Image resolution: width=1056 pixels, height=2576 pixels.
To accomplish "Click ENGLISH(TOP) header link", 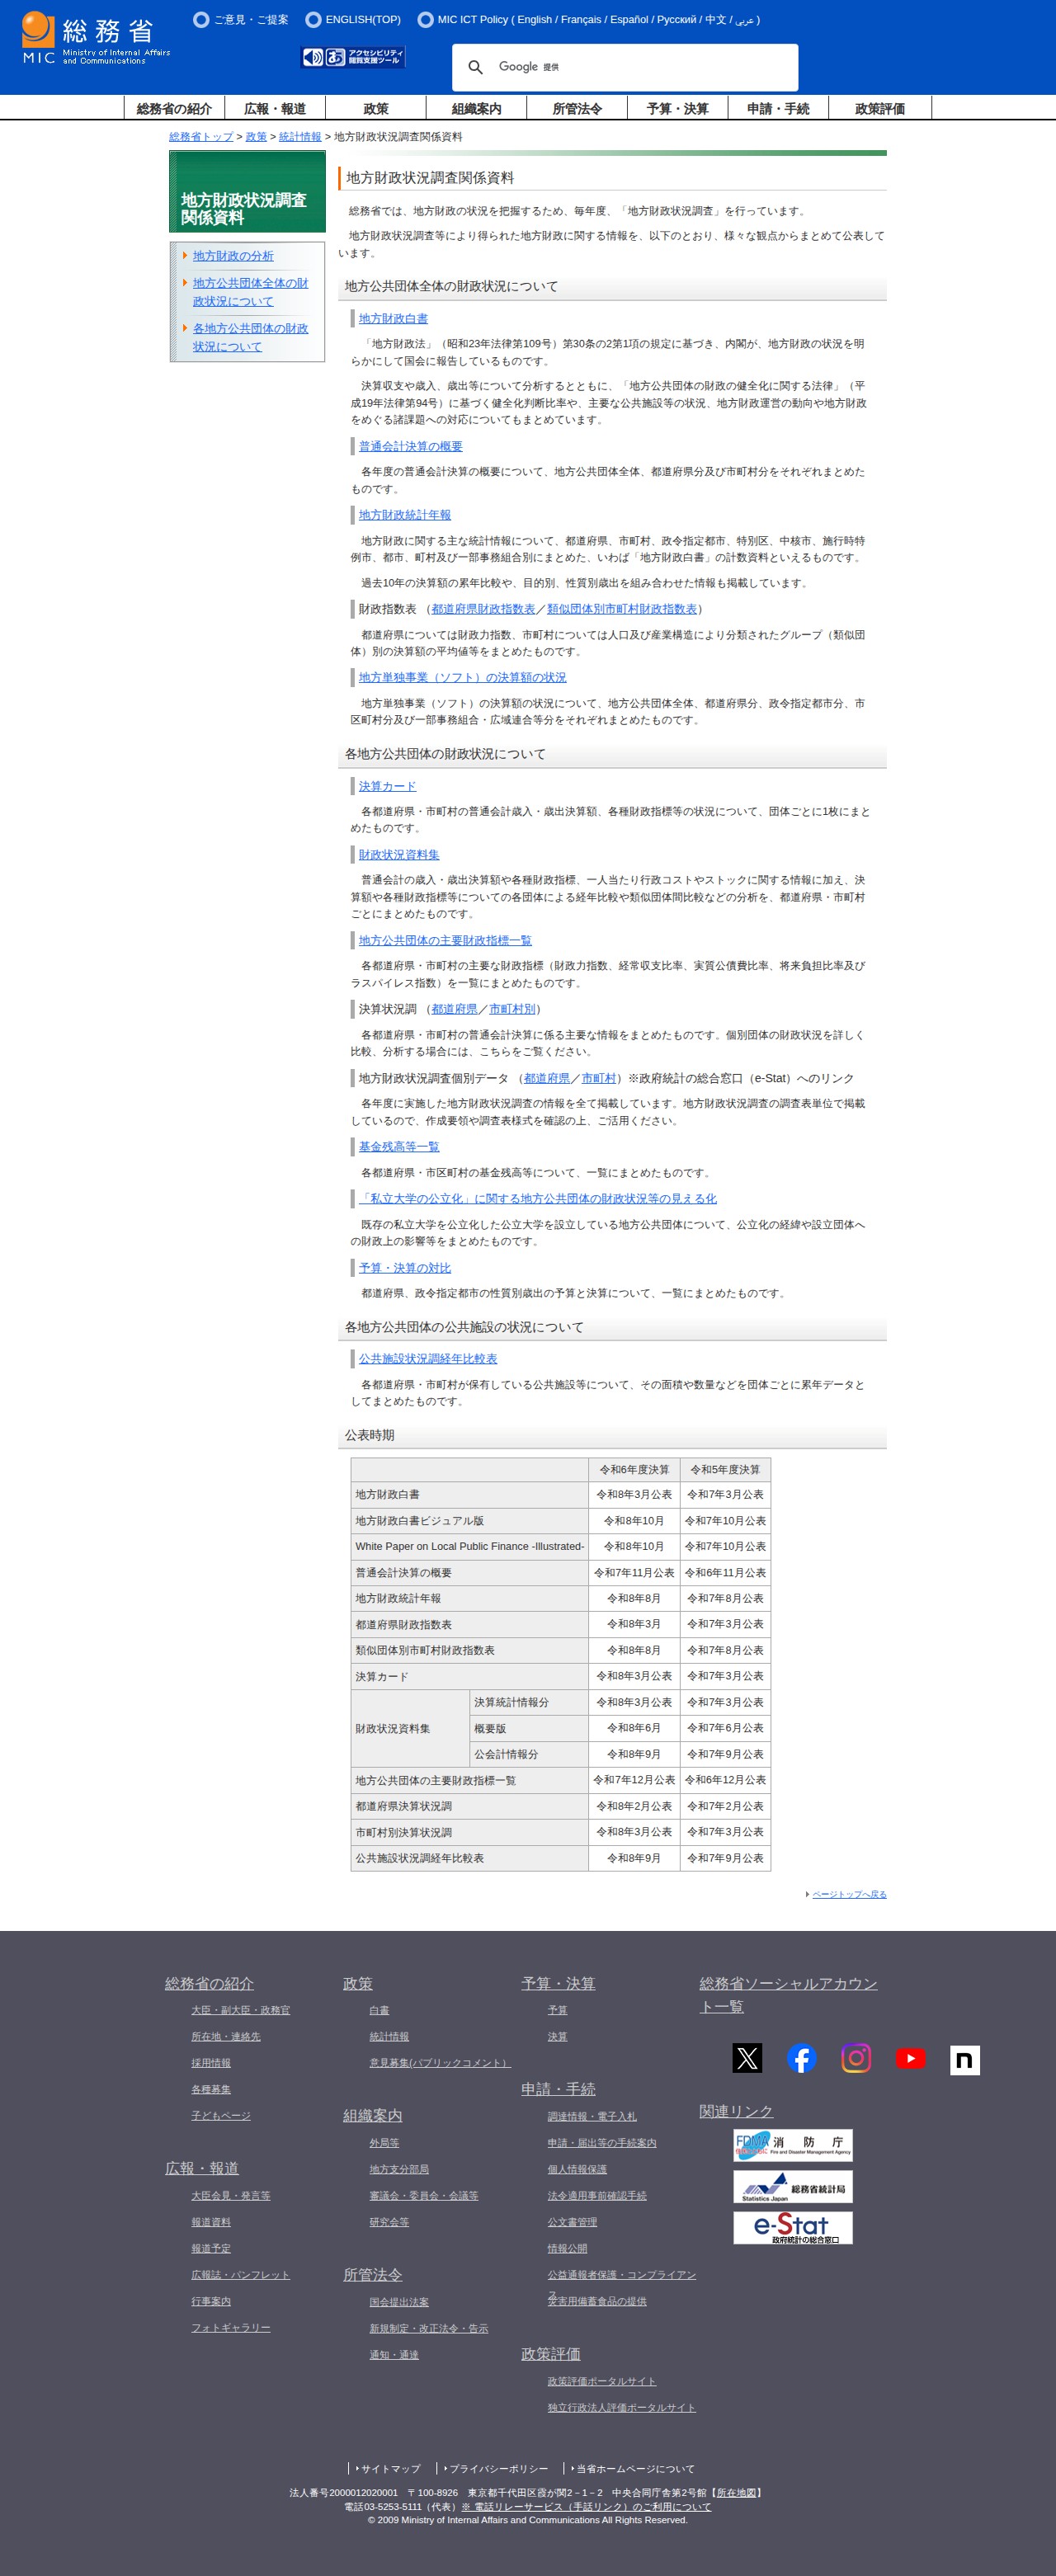I will [354, 19].
